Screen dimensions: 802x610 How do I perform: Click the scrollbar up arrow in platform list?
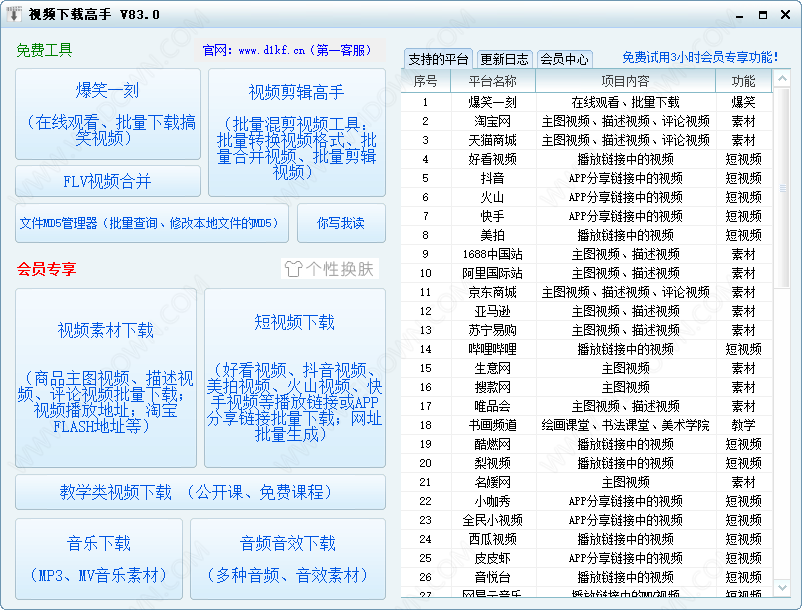[x=782, y=79]
